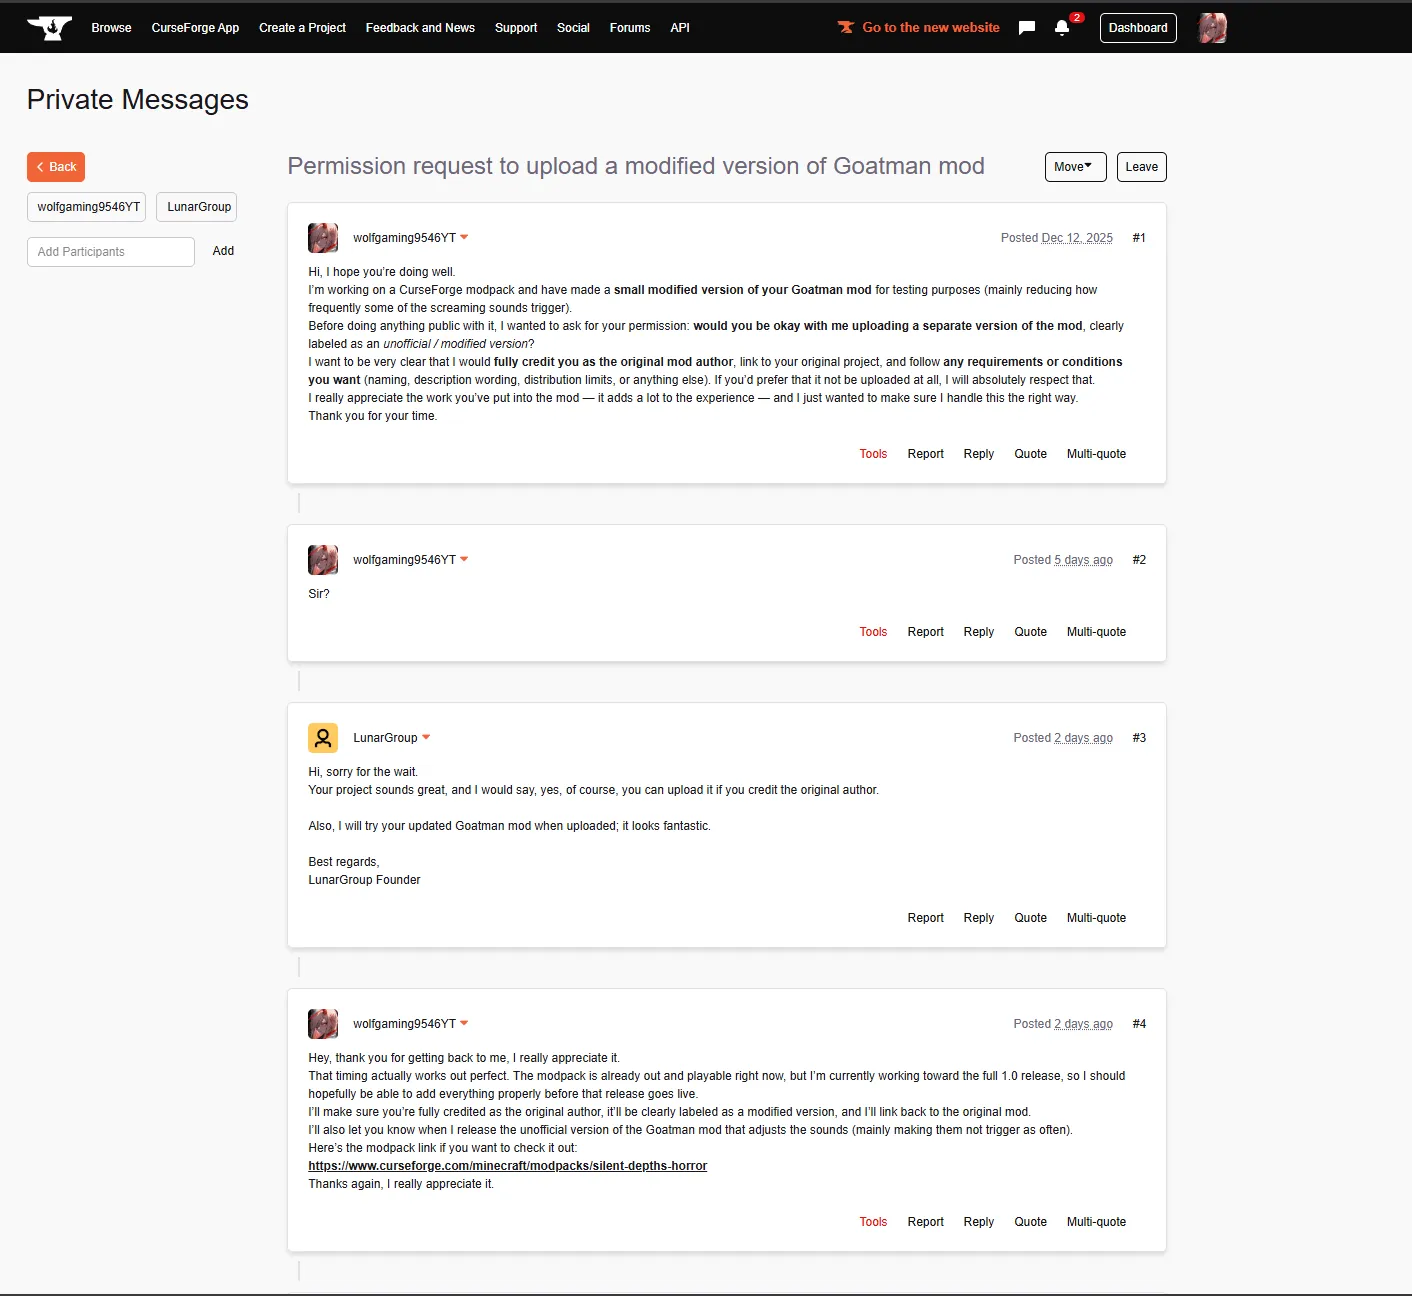Quote post #4
The height and width of the screenshot is (1296, 1412).
point(1031,1222)
